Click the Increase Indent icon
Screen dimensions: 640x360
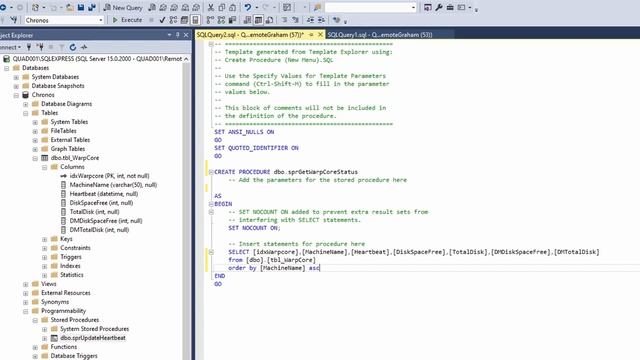pyautogui.click(x=322, y=20)
